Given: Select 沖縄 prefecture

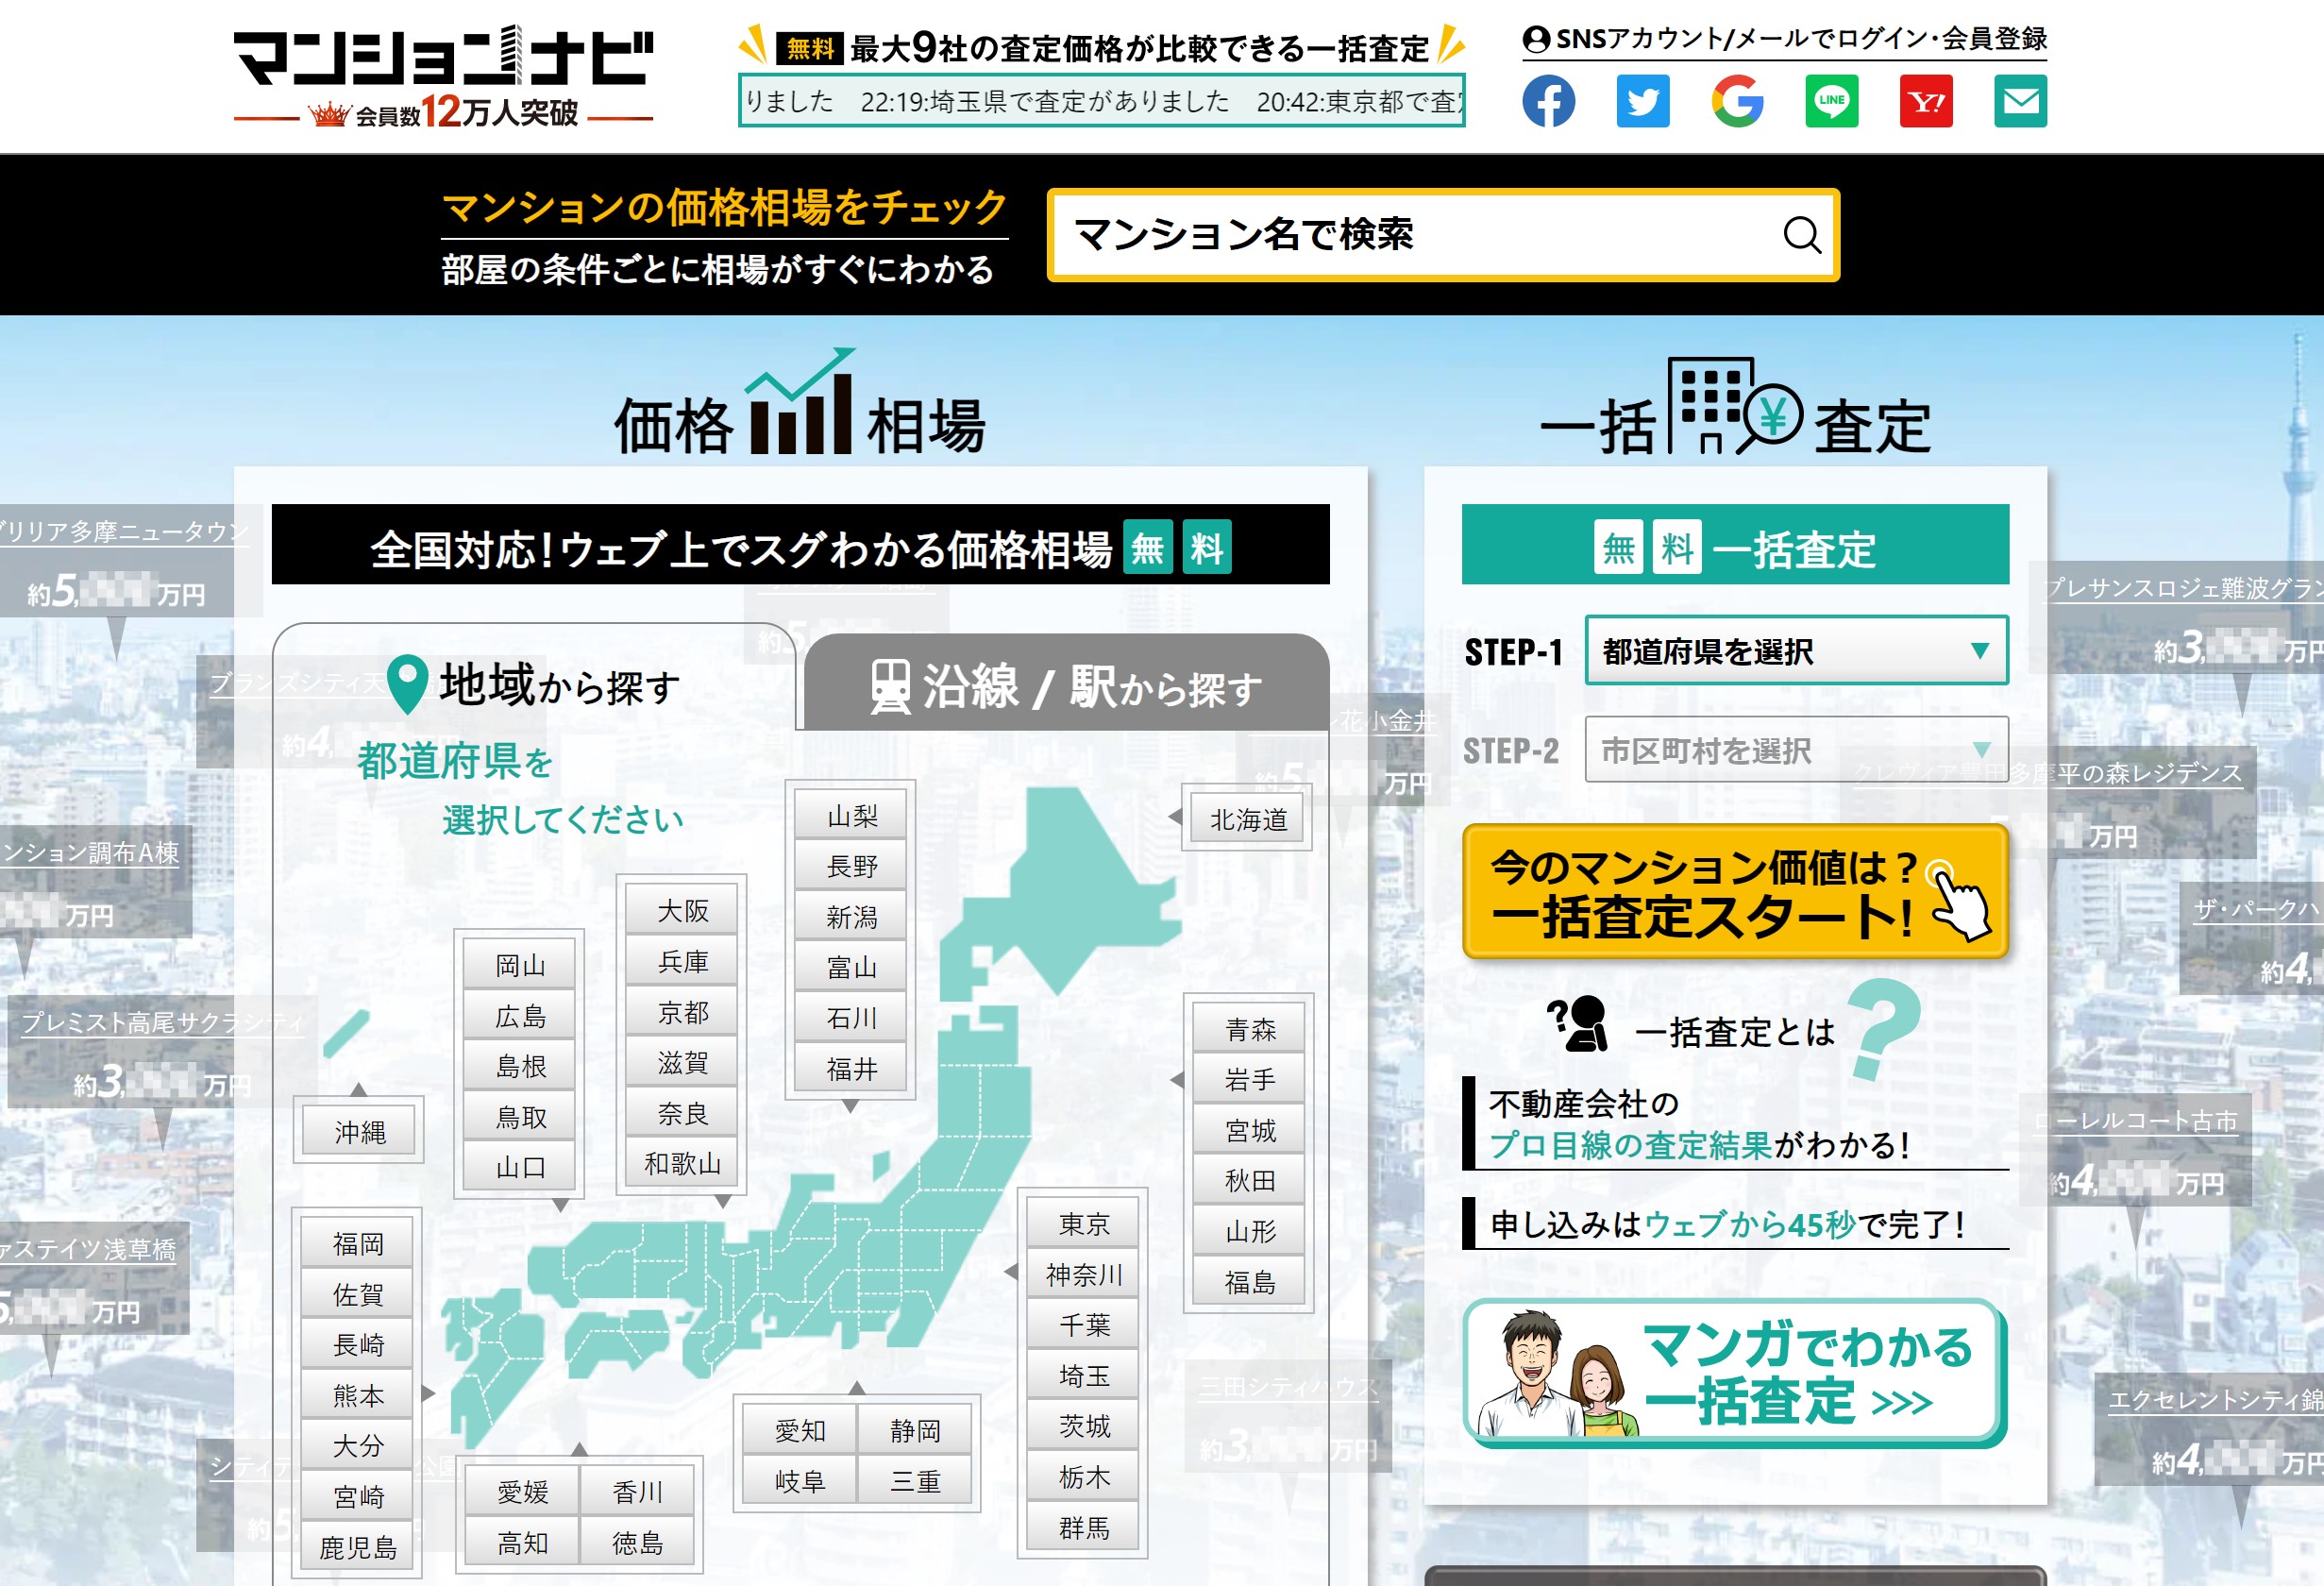Looking at the screenshot, I should click(359, 1131).
